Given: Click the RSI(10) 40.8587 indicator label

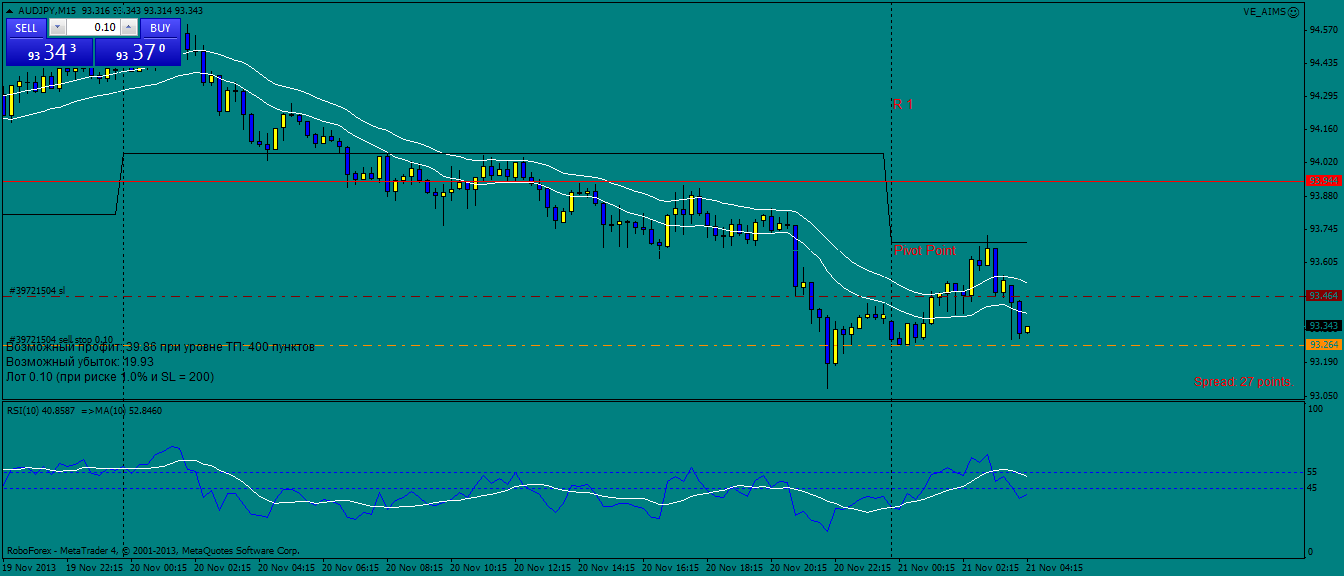Looking at the screenshot, I should click(39, 410).
